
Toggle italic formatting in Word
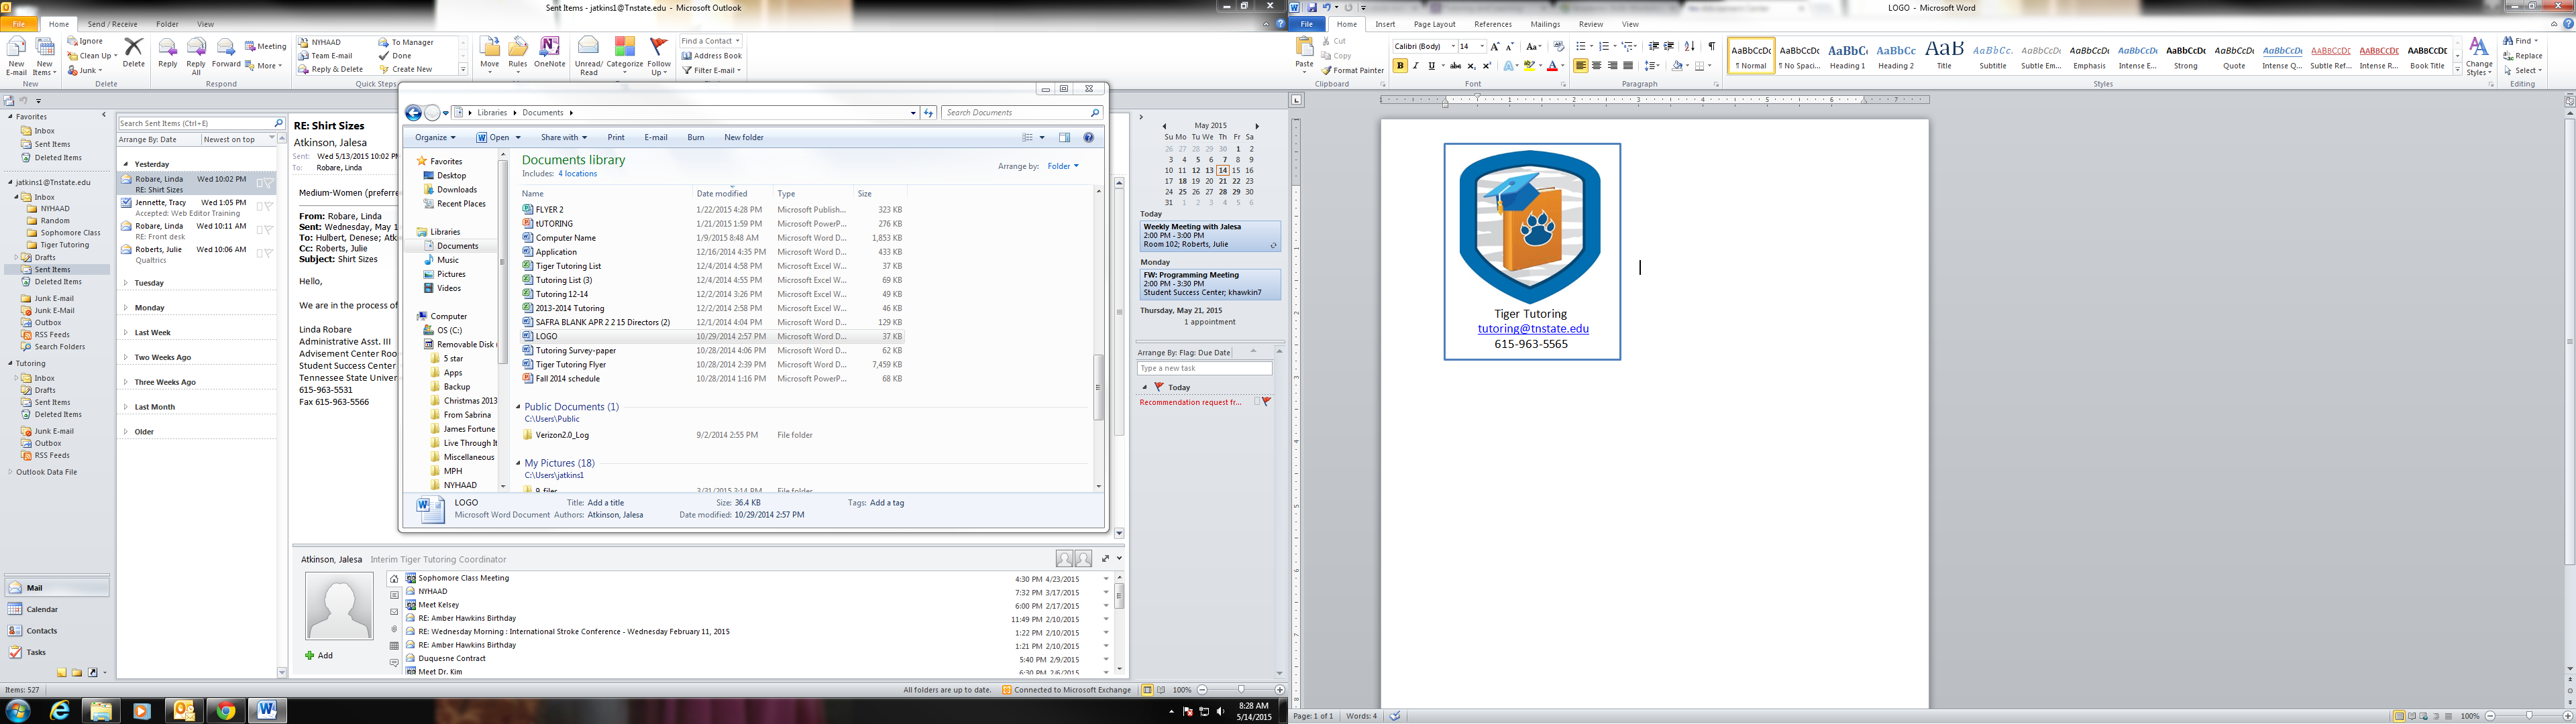1415,66
